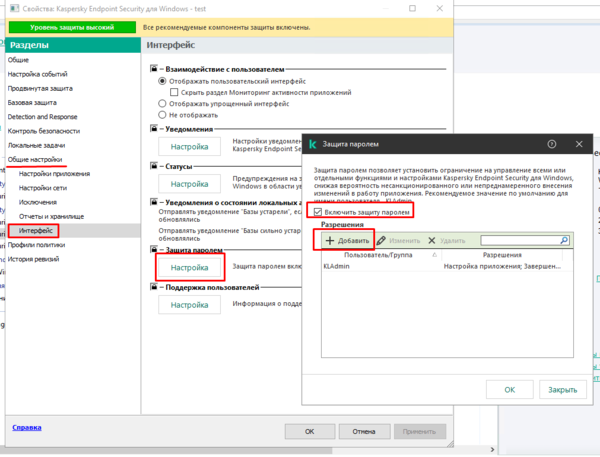Viewport: 600px width, 457px height.
Task: Click OK in properties window
Action: 310,431
